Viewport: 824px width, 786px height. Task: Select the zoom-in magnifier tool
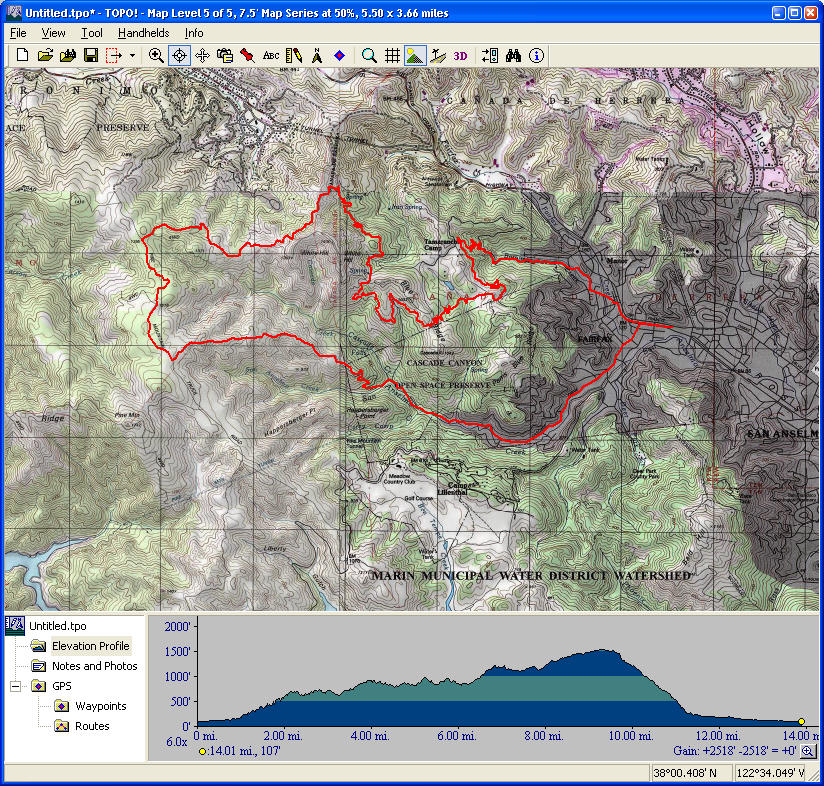click(156, 56)
